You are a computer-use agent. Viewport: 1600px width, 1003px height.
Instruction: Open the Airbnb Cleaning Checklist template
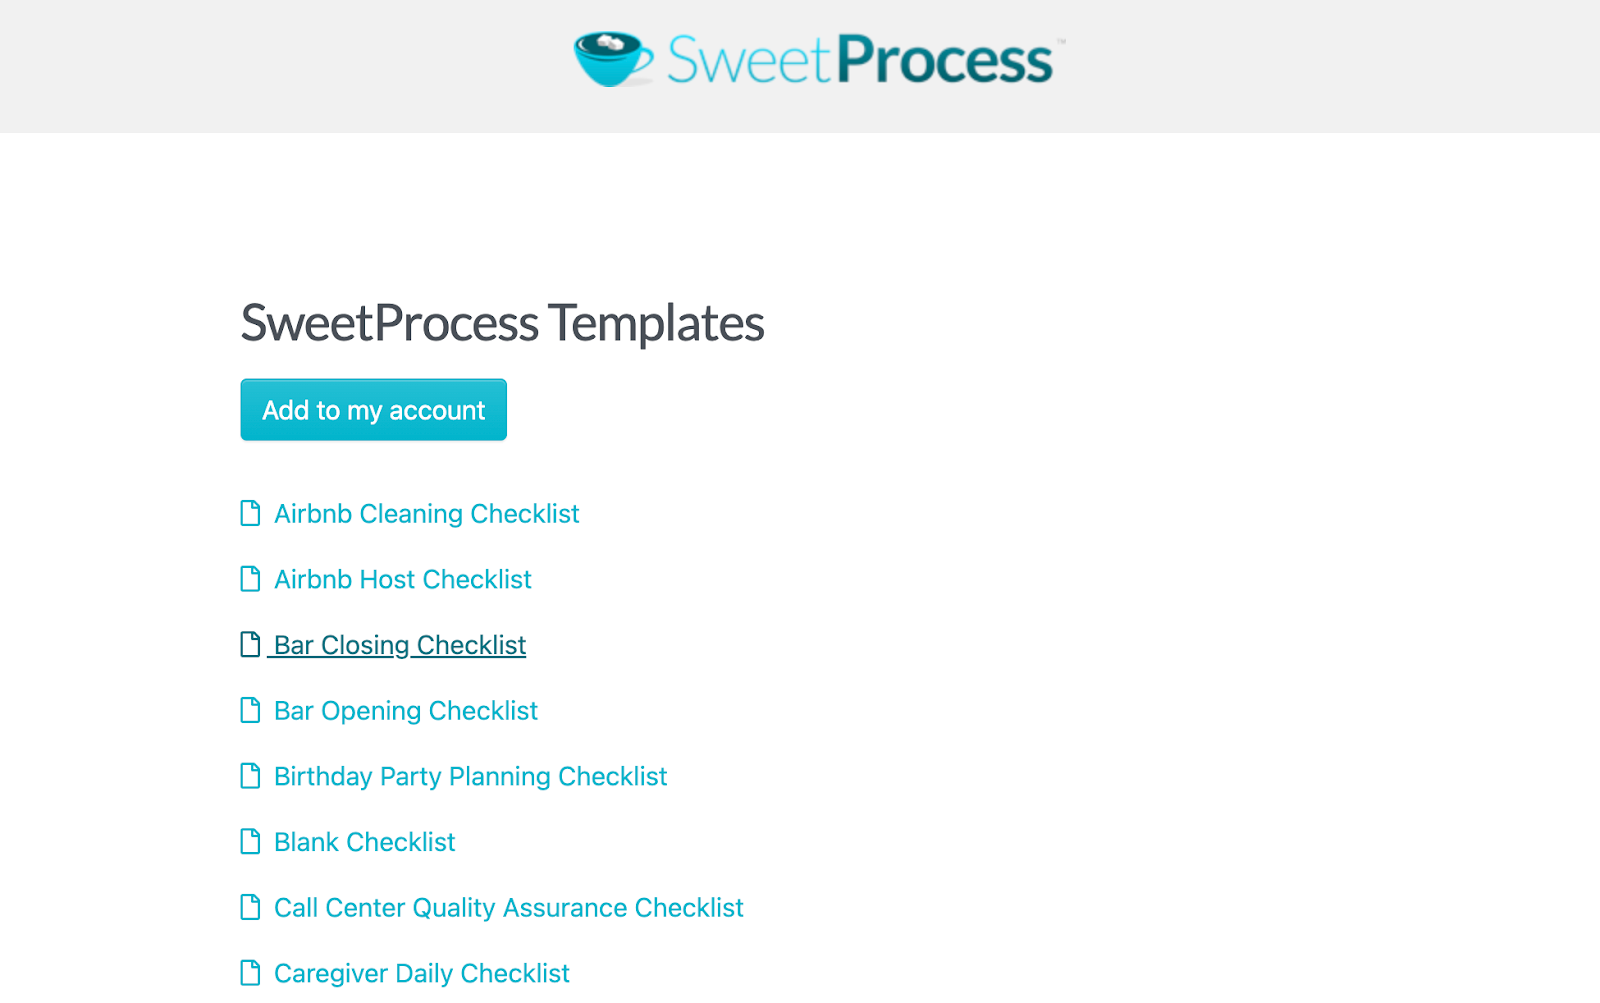[x=427, y=513]
